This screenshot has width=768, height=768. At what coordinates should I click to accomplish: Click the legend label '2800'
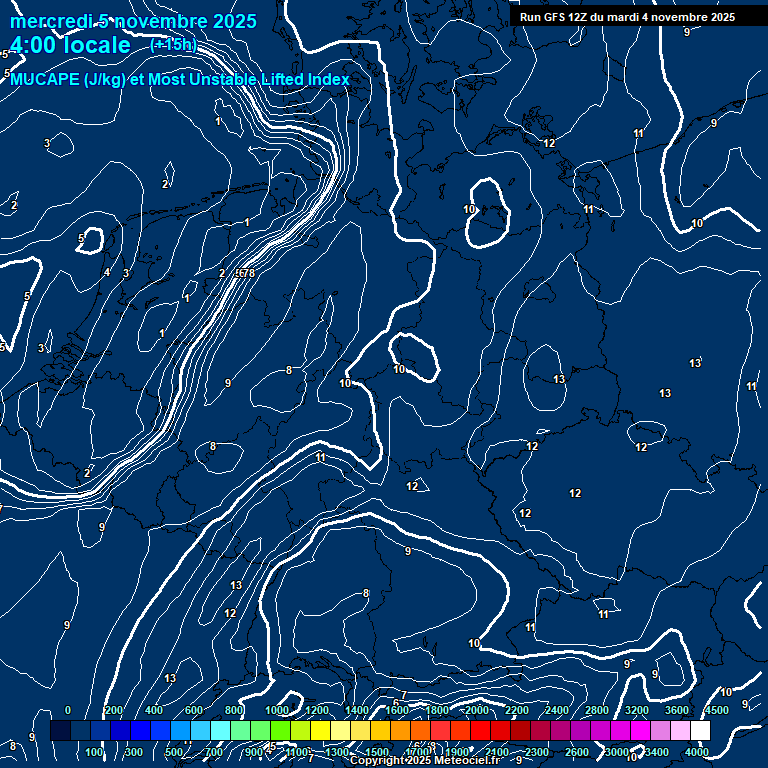coord(597,710)
